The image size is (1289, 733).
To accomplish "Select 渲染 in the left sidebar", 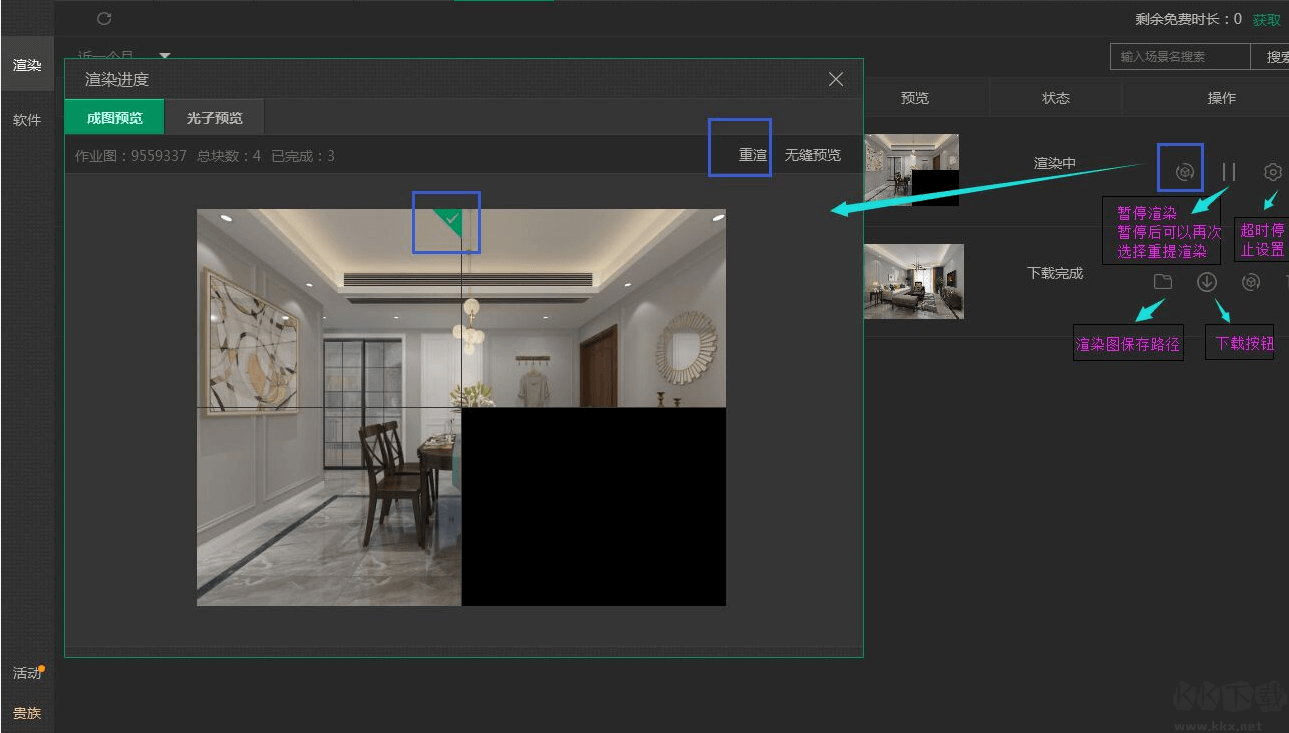I will point(27,65).
